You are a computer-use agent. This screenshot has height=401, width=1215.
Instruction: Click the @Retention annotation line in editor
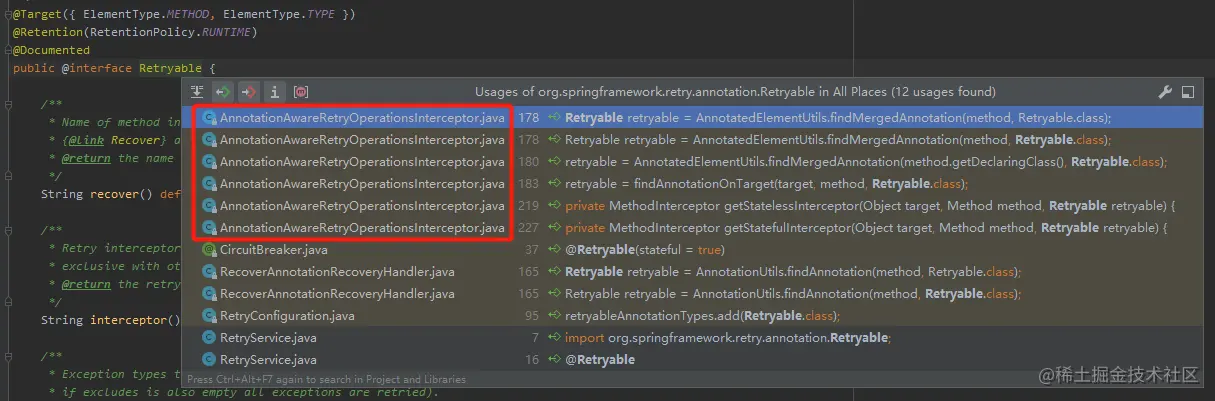pyautogui.click(x=135, y=32)
